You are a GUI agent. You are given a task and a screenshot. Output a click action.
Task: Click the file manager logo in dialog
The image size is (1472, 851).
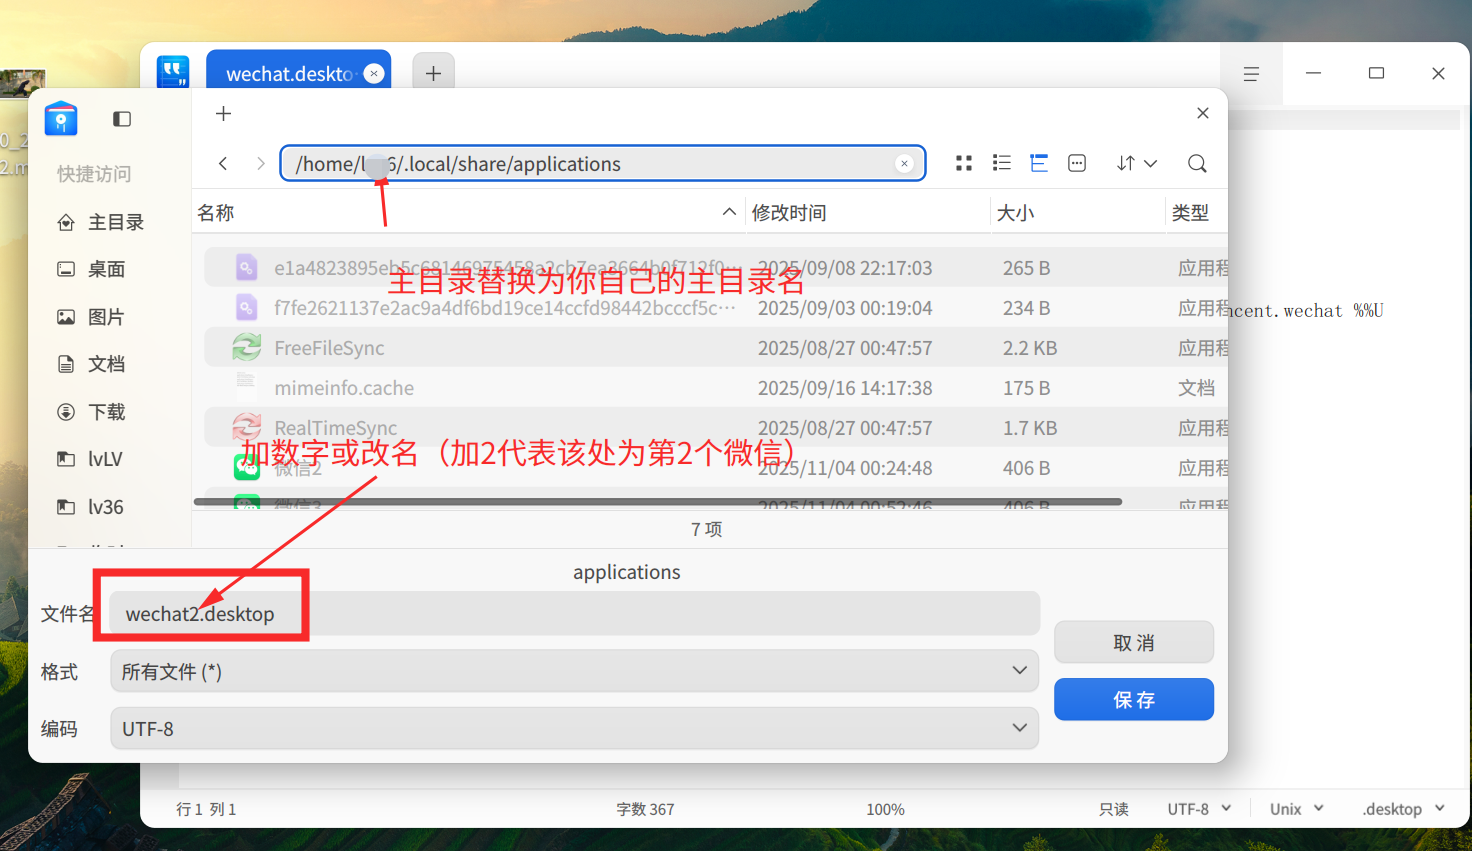[61, 118]
